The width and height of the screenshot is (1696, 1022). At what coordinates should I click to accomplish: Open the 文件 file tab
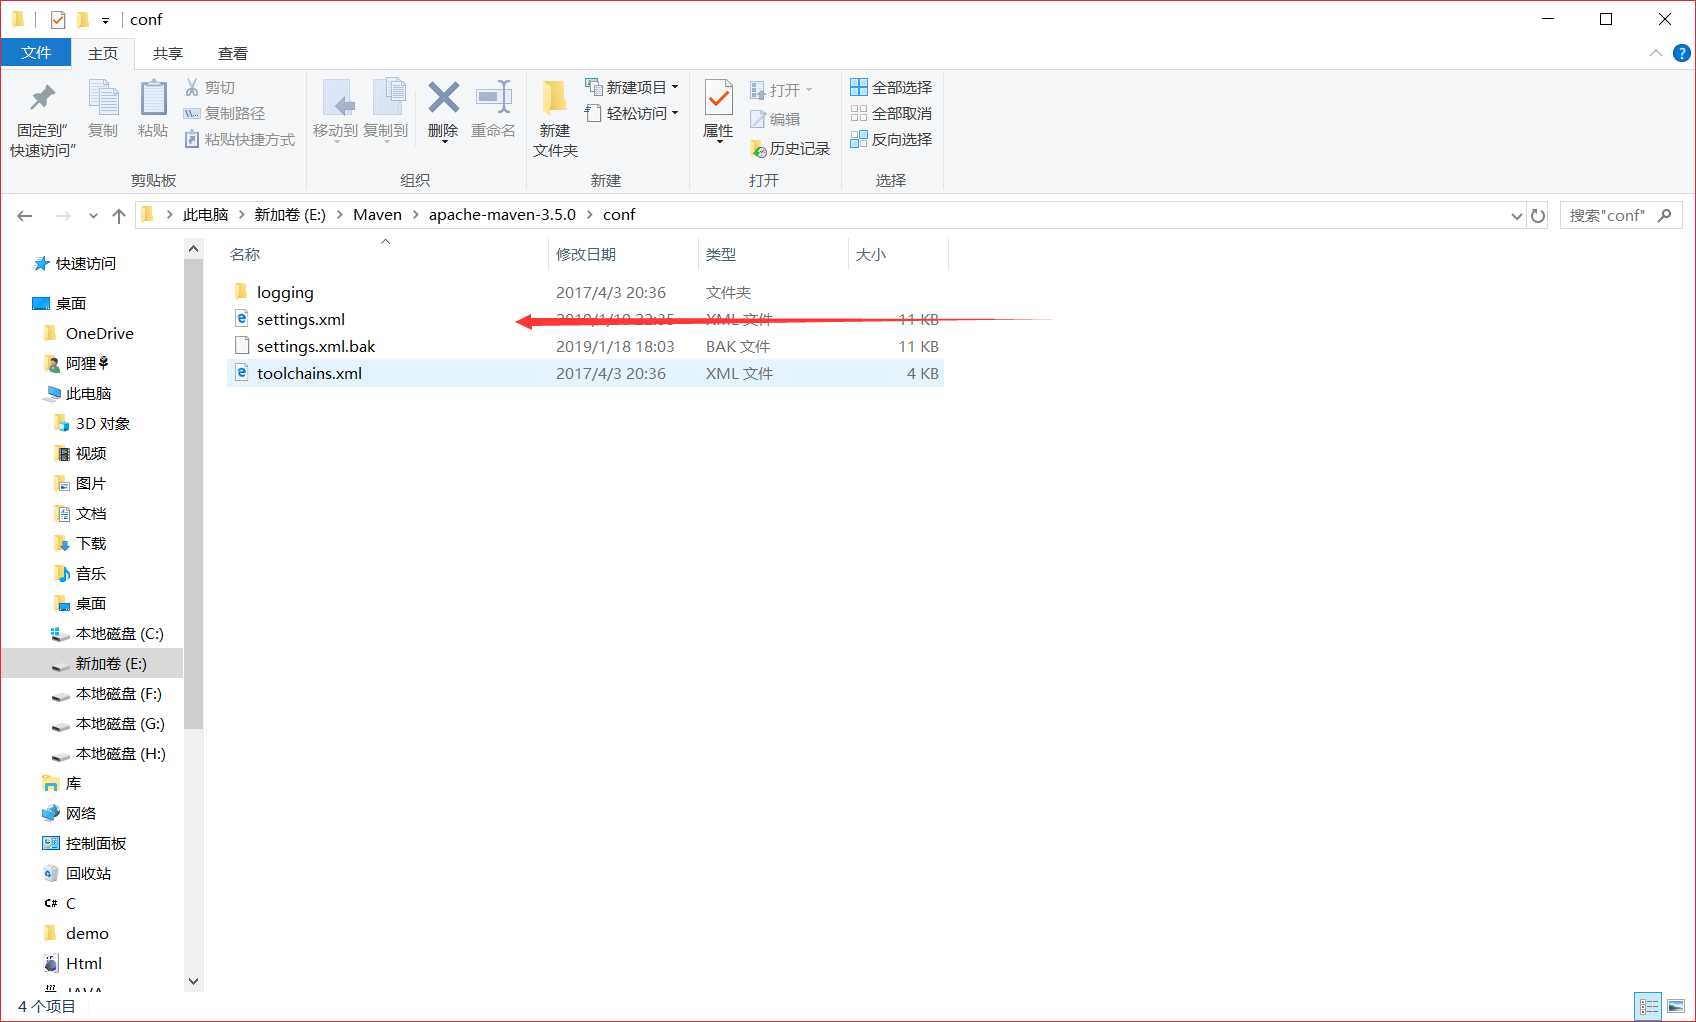[x=36, y=53]
